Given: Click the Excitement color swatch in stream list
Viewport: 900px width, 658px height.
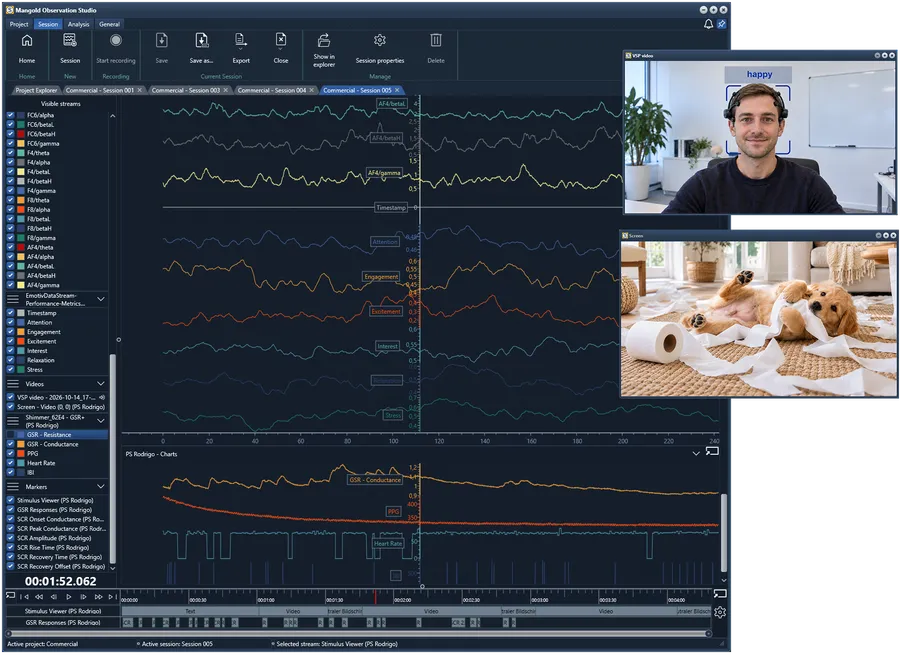Looking at the screenshot, I should pyautogui.click(x=21, y=341).
